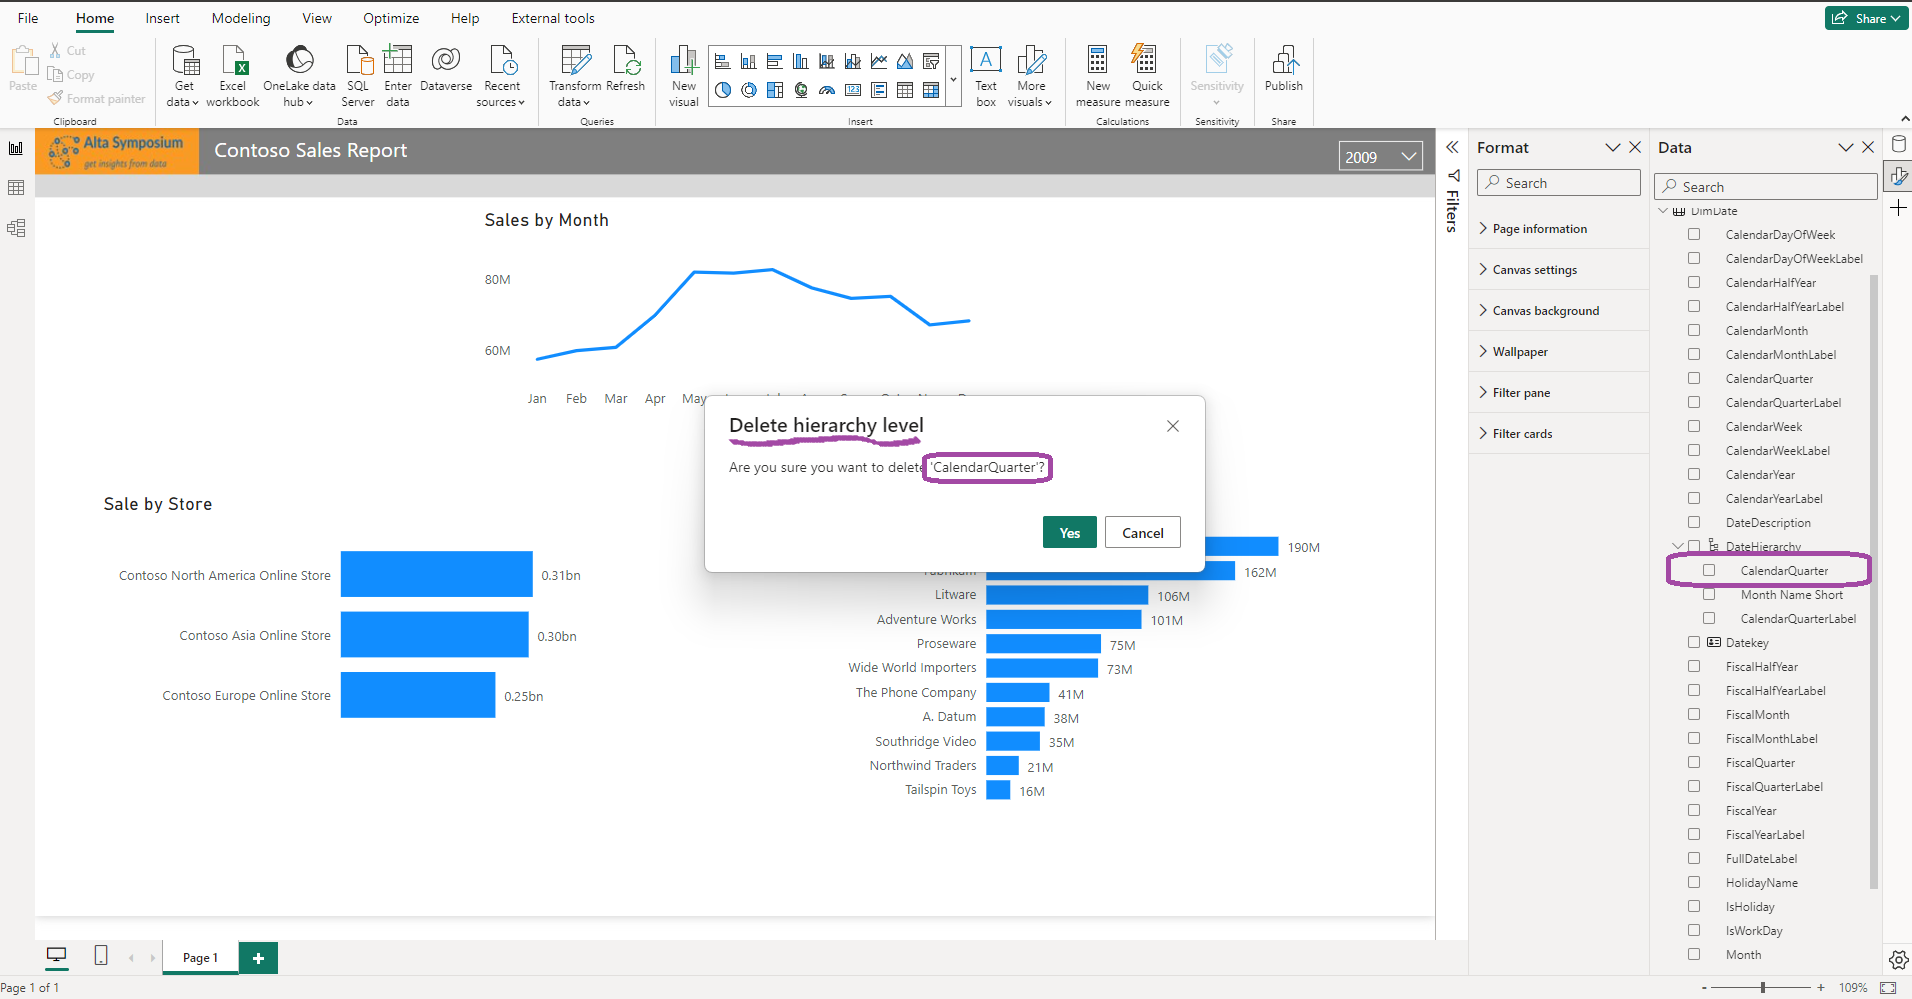Check the CalendarDayOfWeek field
The width and height of the screenshot is (1912, 999).
1694,234
